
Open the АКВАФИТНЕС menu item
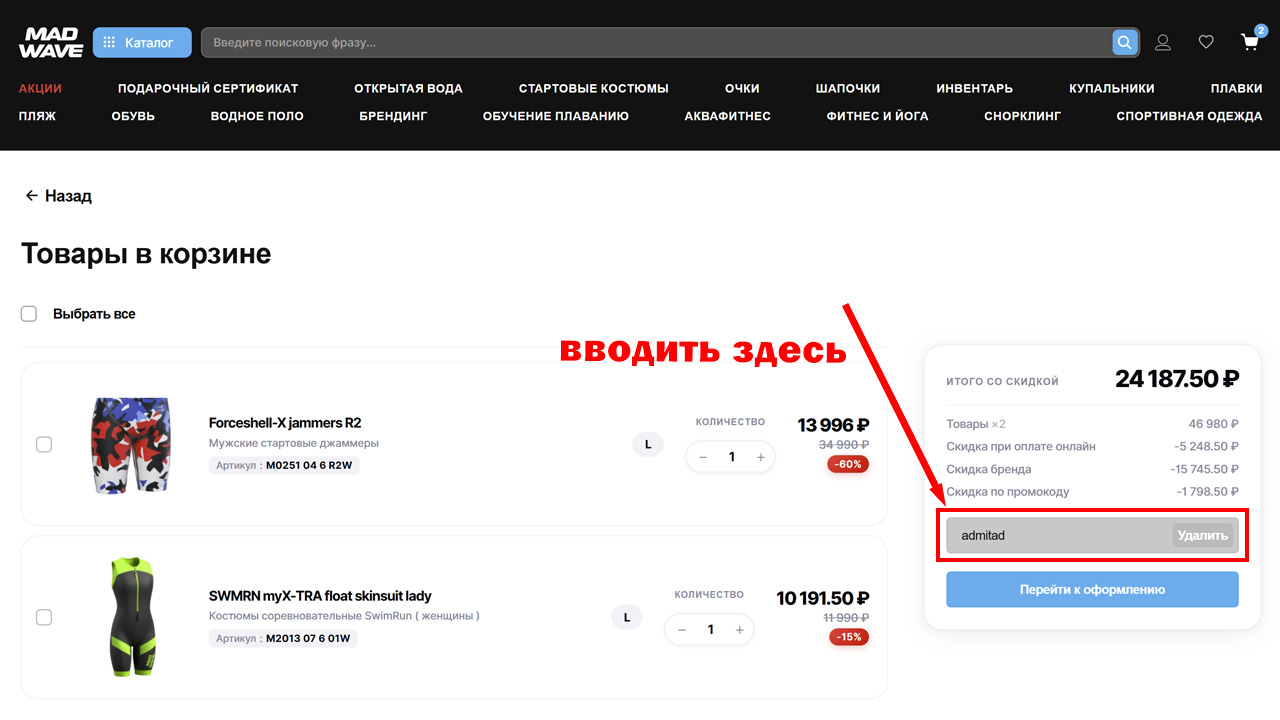click(728, 116)
